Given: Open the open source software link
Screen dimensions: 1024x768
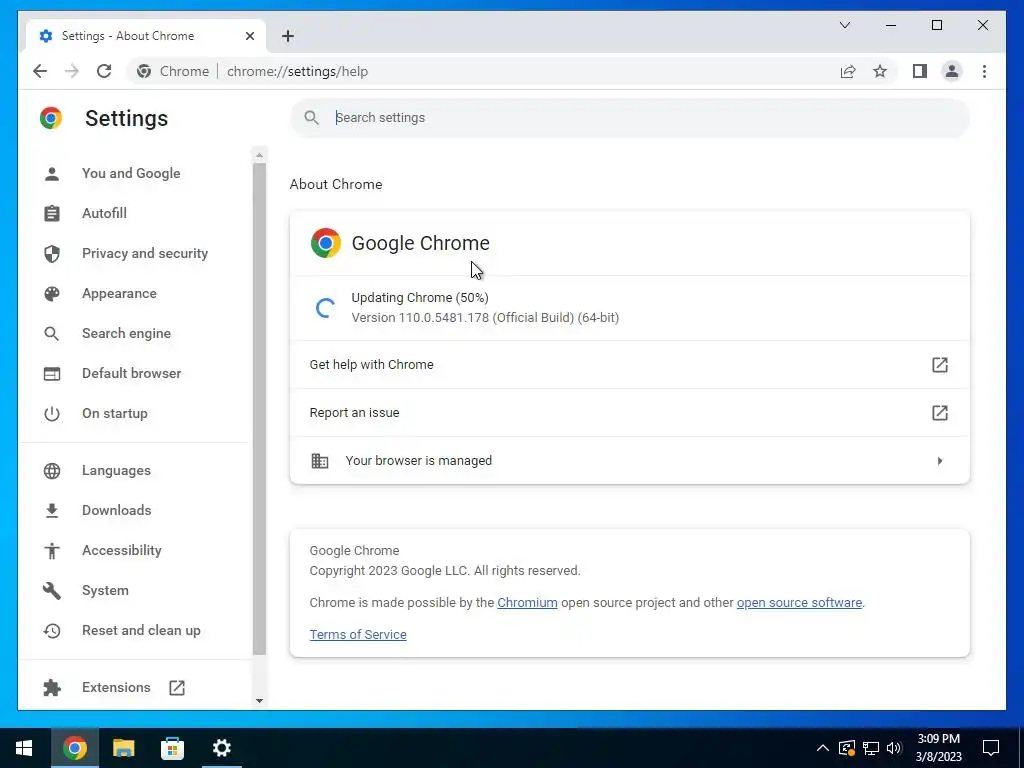Looking at the screenshot, I should 799,603.
